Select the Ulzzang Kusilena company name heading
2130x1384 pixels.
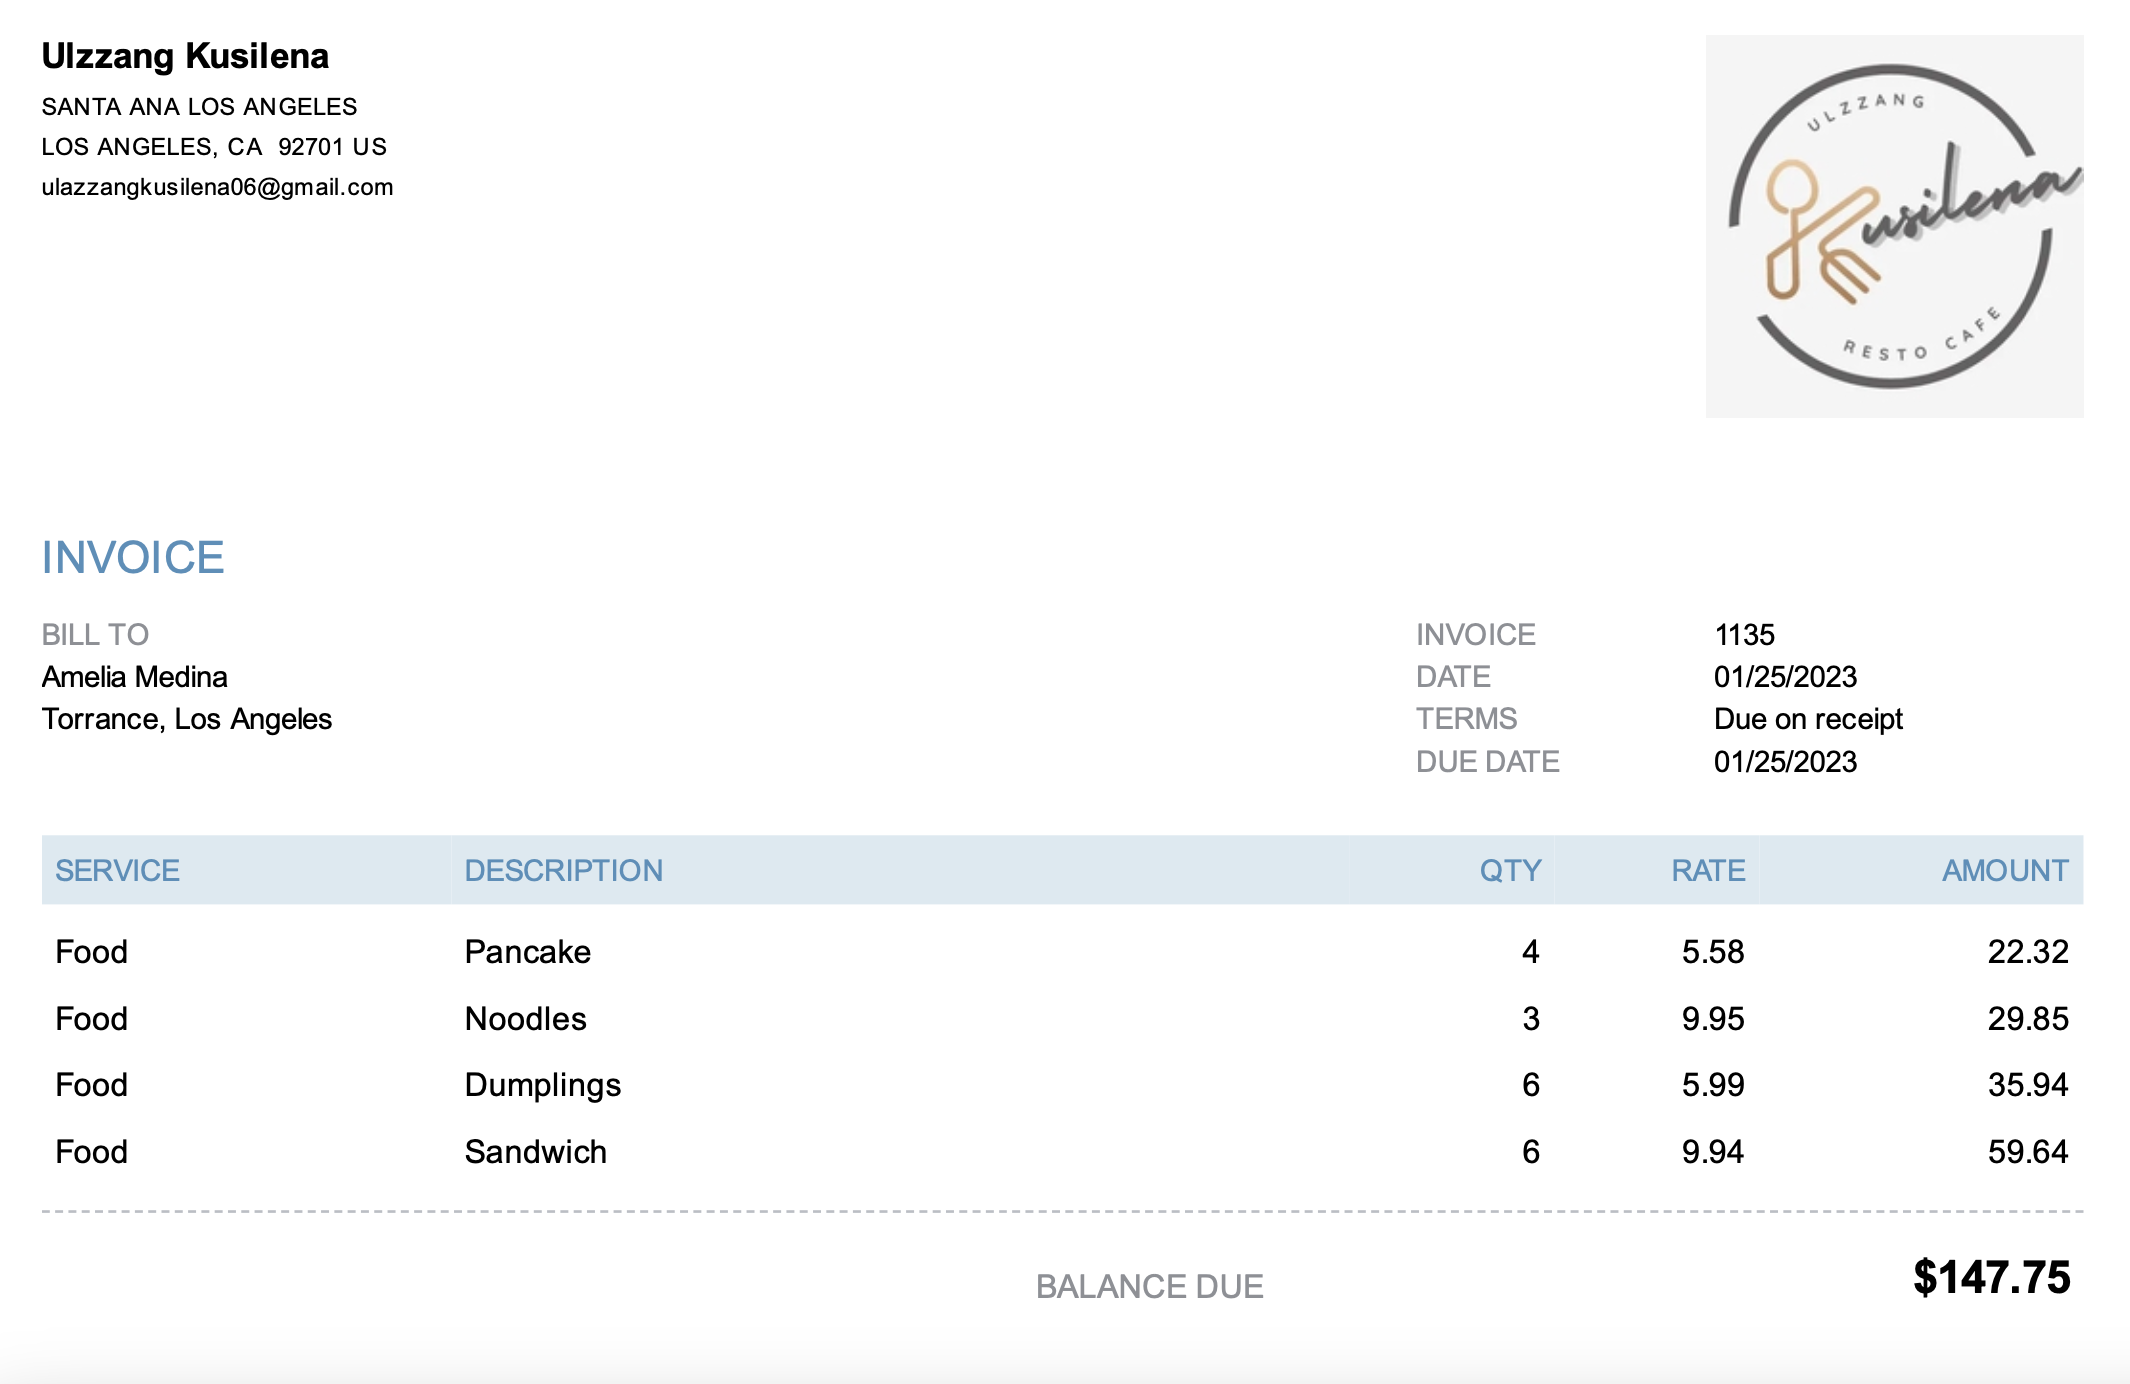coord(185,56)
